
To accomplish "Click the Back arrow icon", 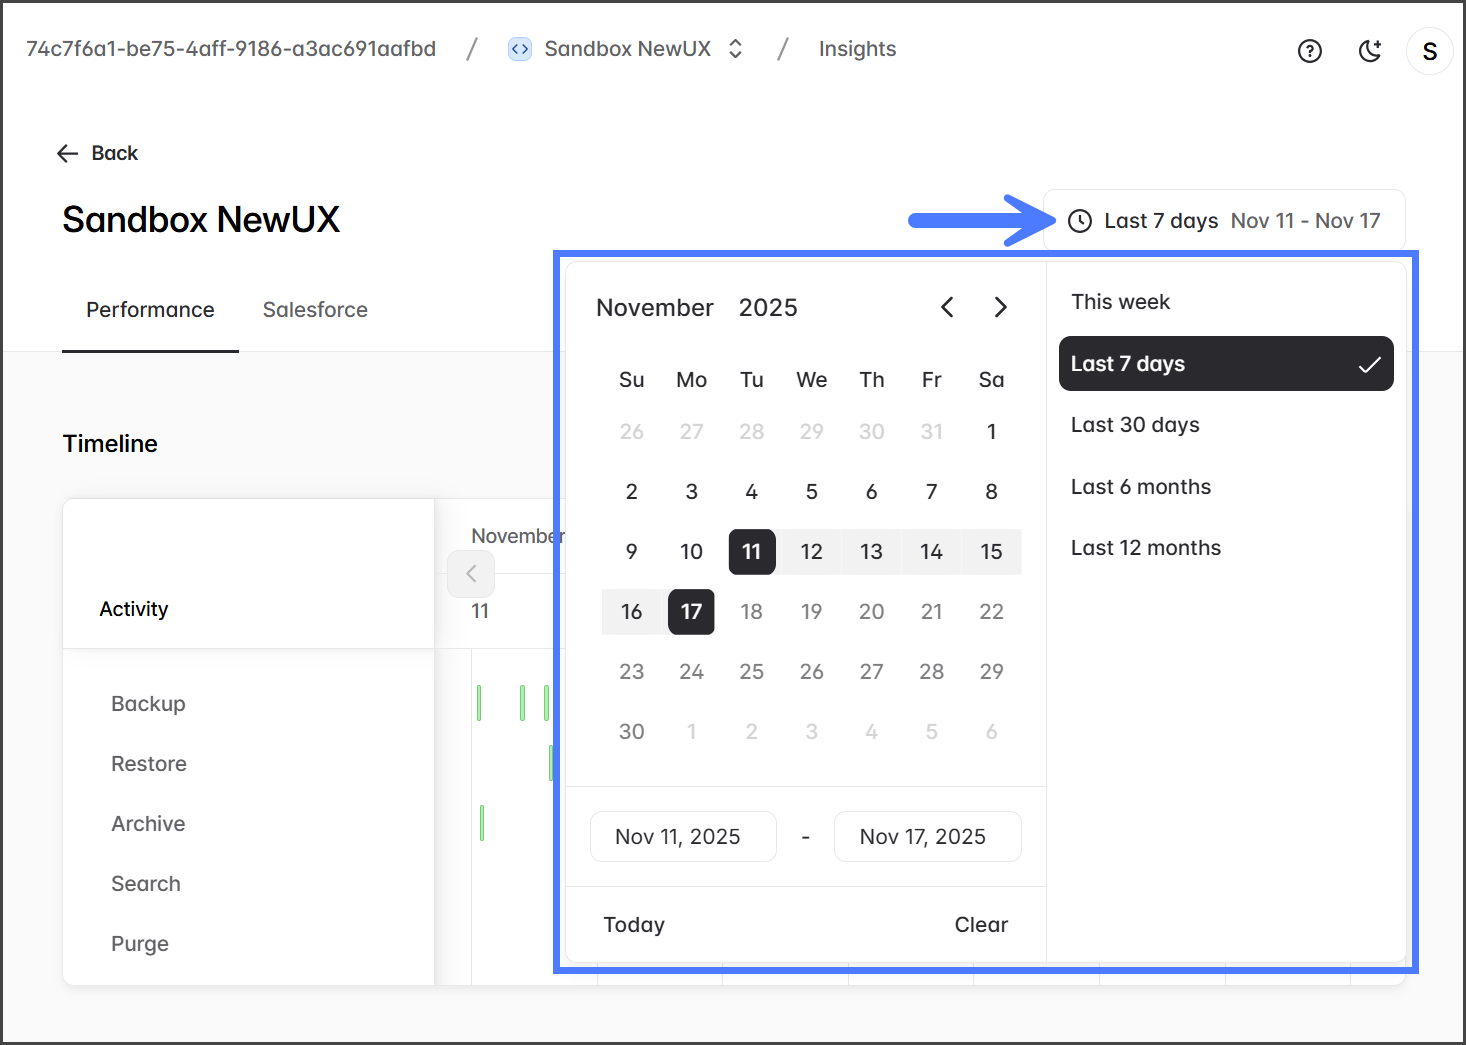I will pos(68,153).
